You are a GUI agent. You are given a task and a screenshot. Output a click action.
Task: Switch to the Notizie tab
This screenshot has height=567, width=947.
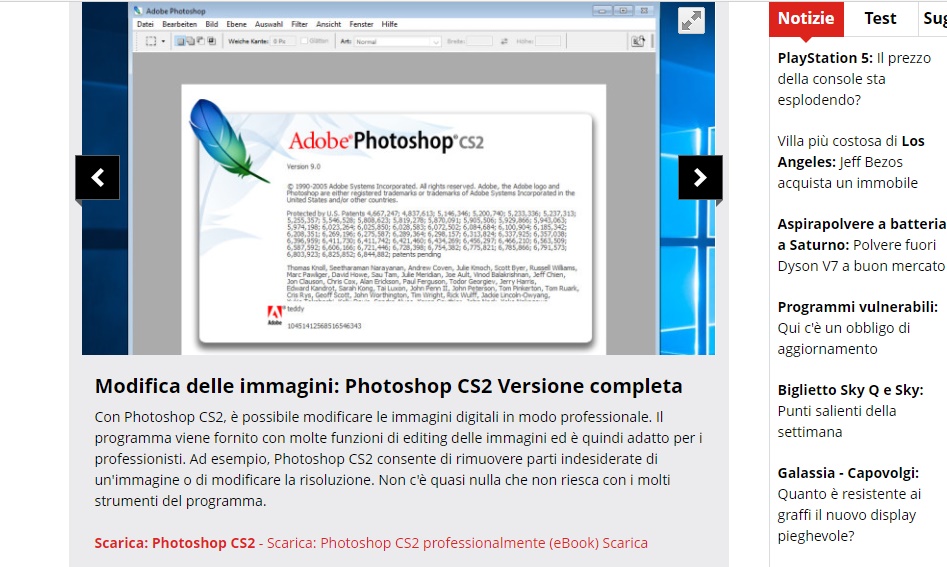806,19
